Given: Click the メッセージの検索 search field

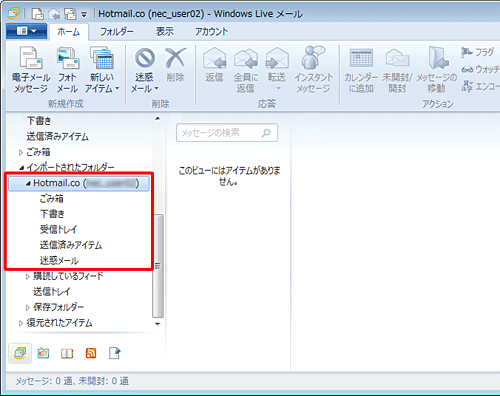Looking at the screenshot, I should point(227,133).
